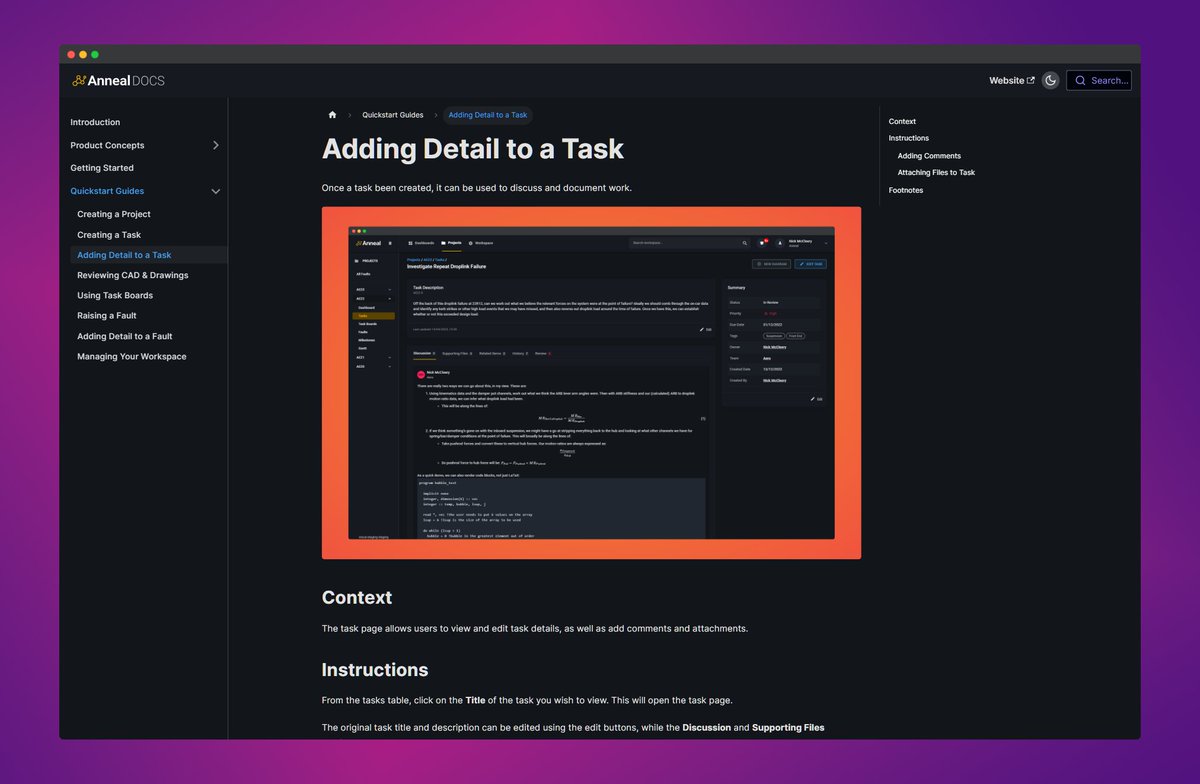Open the Managing Your Workspace guide
The height and width of the screenshot is (784, 1200).
pyautogui.click(x=132, y=356)
